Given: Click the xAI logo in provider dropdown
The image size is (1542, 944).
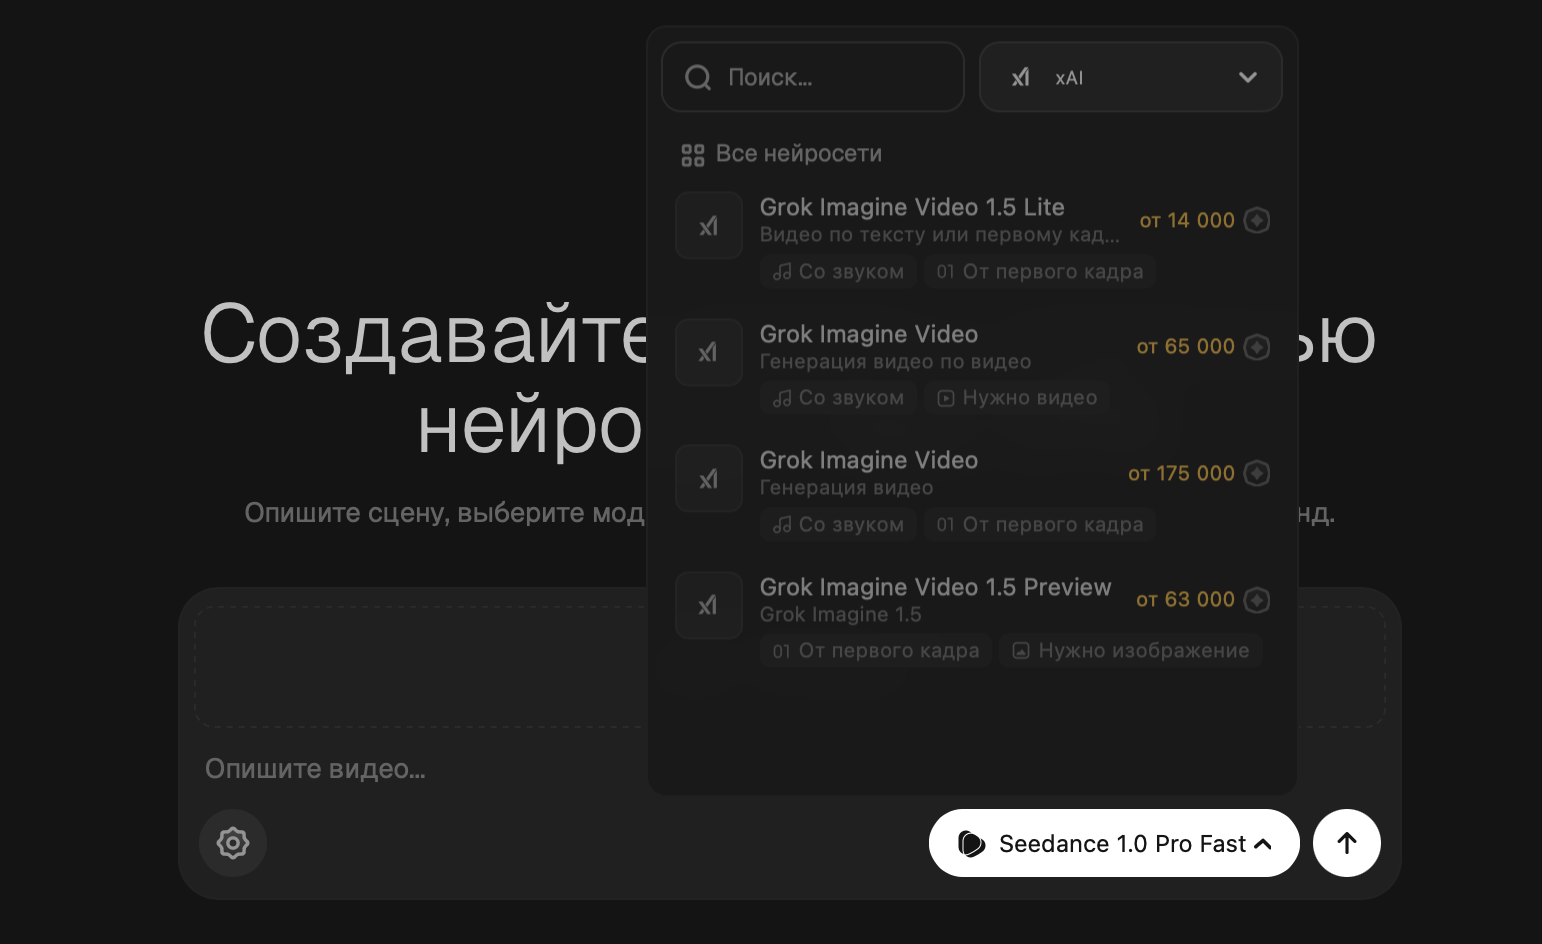Looking at the screenshot, I should [x=1020, y=77].
